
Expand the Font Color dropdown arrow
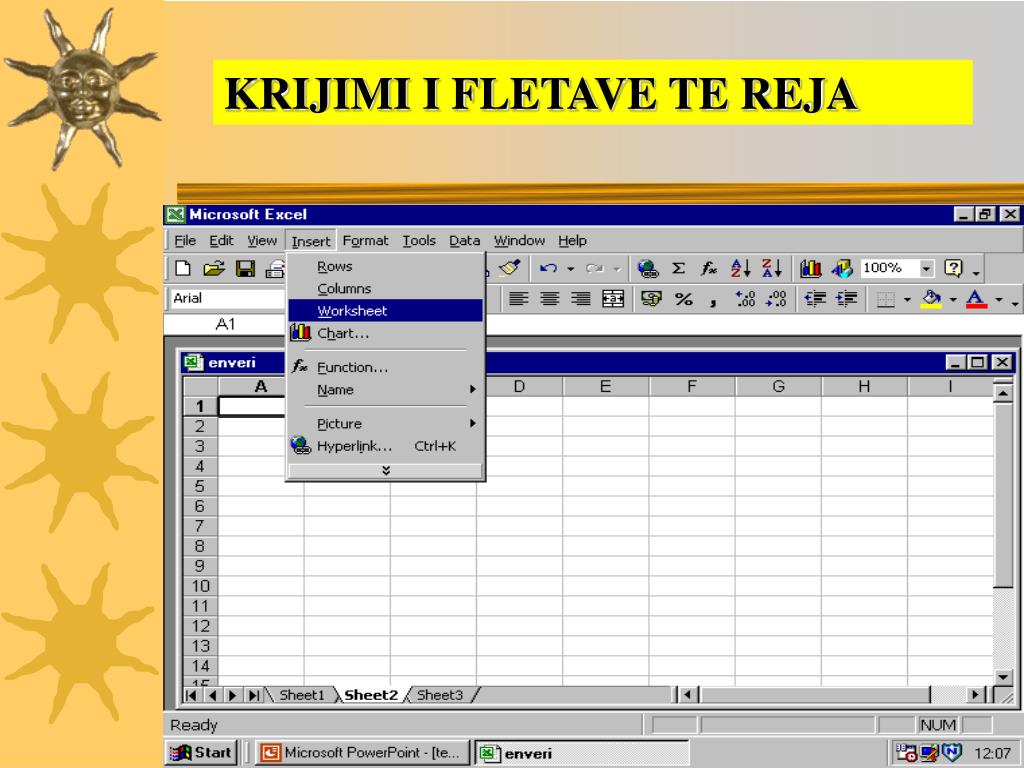coord(999,300)
